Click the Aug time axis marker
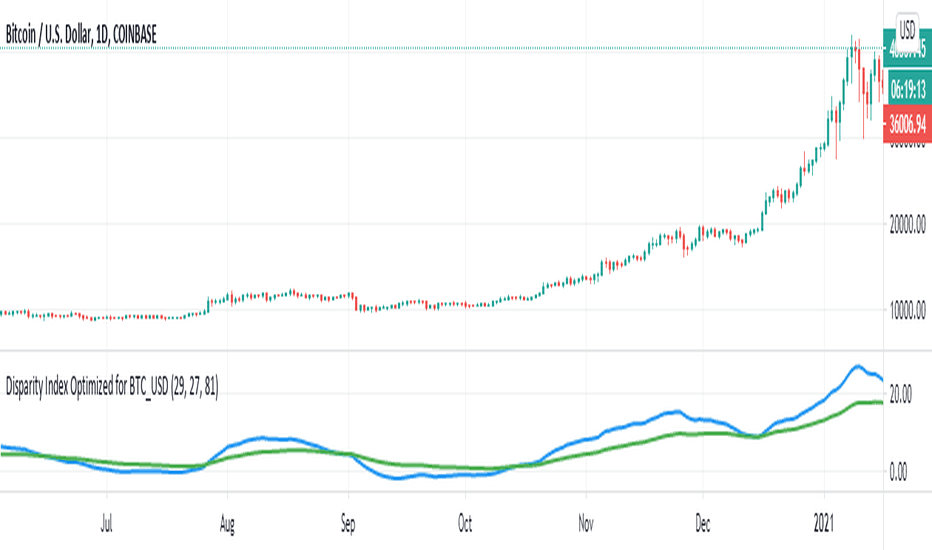Screen dimensions: 932x550 [227, 524]
